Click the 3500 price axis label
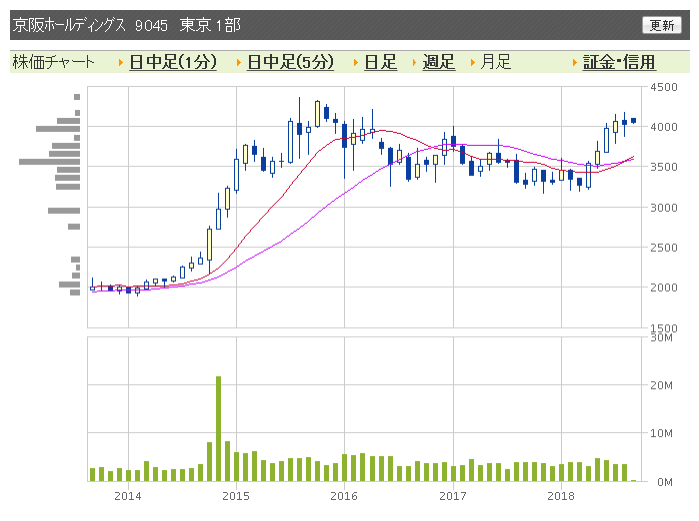Screen dimensions: 699x521 pyautogui.click(x=664, y=167)
